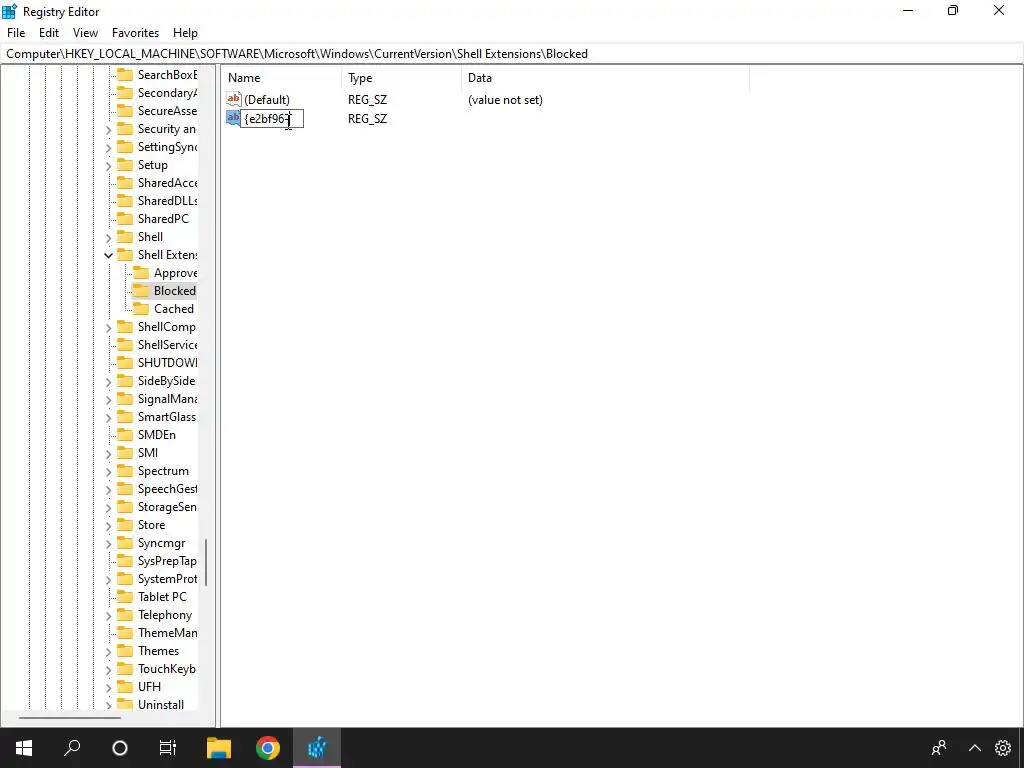Viewport: 1024px width, 768px height.
Task: Expand the Shell key
Action: pos(108,237)
